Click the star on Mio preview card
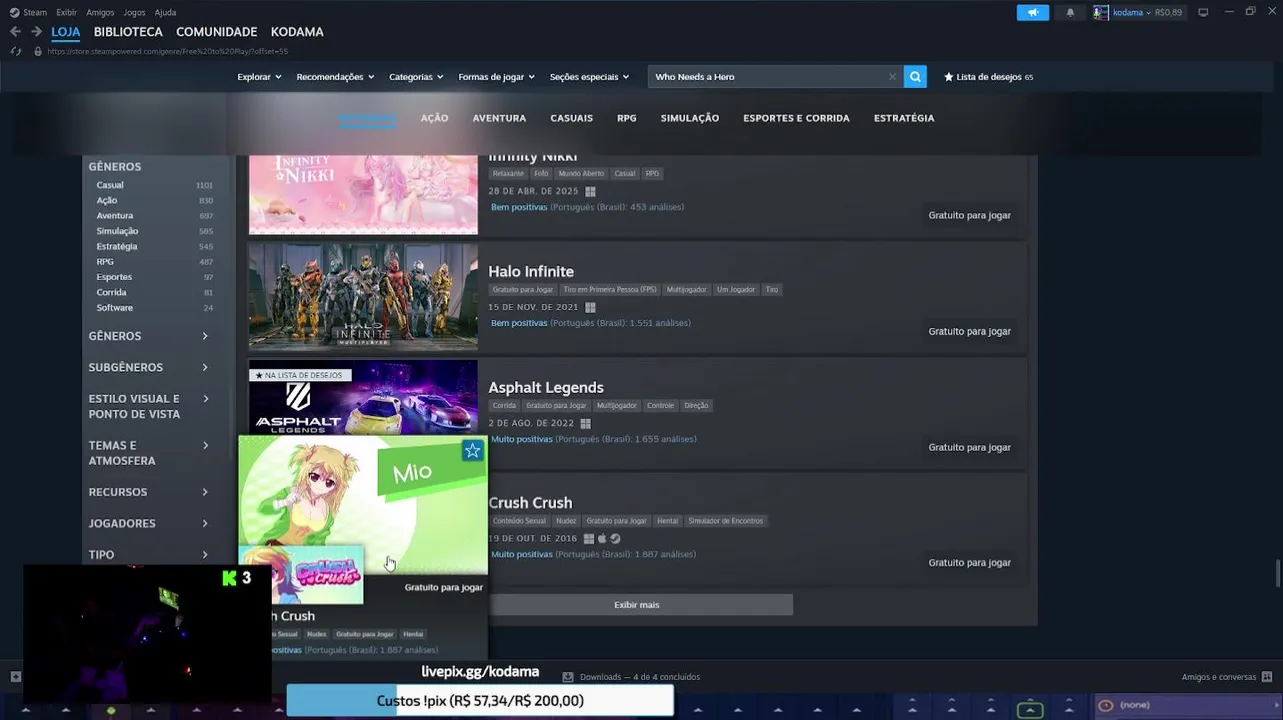This screenshot has height=720, width=1283. tap(472, 451)
